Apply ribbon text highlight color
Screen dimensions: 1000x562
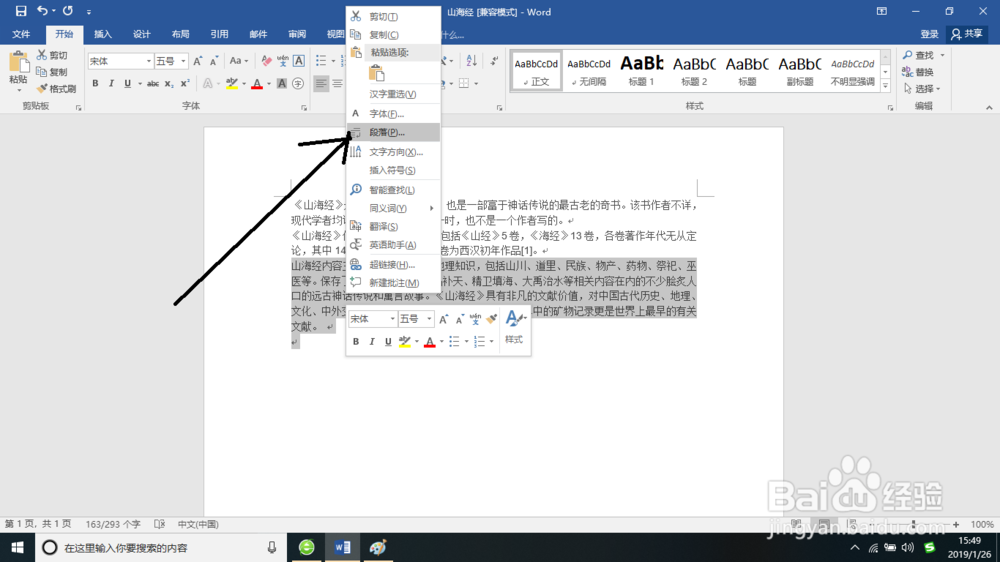click(232, 84)
